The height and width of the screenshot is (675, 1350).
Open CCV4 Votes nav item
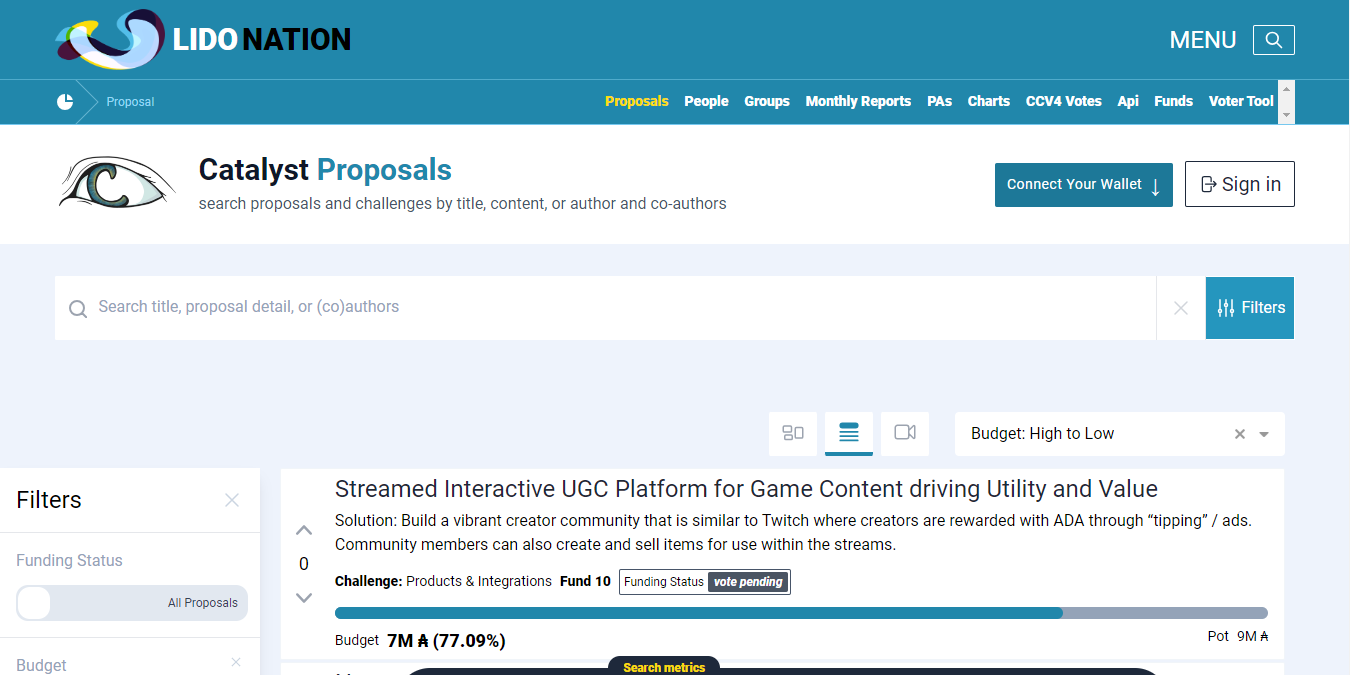(1064, 101)
